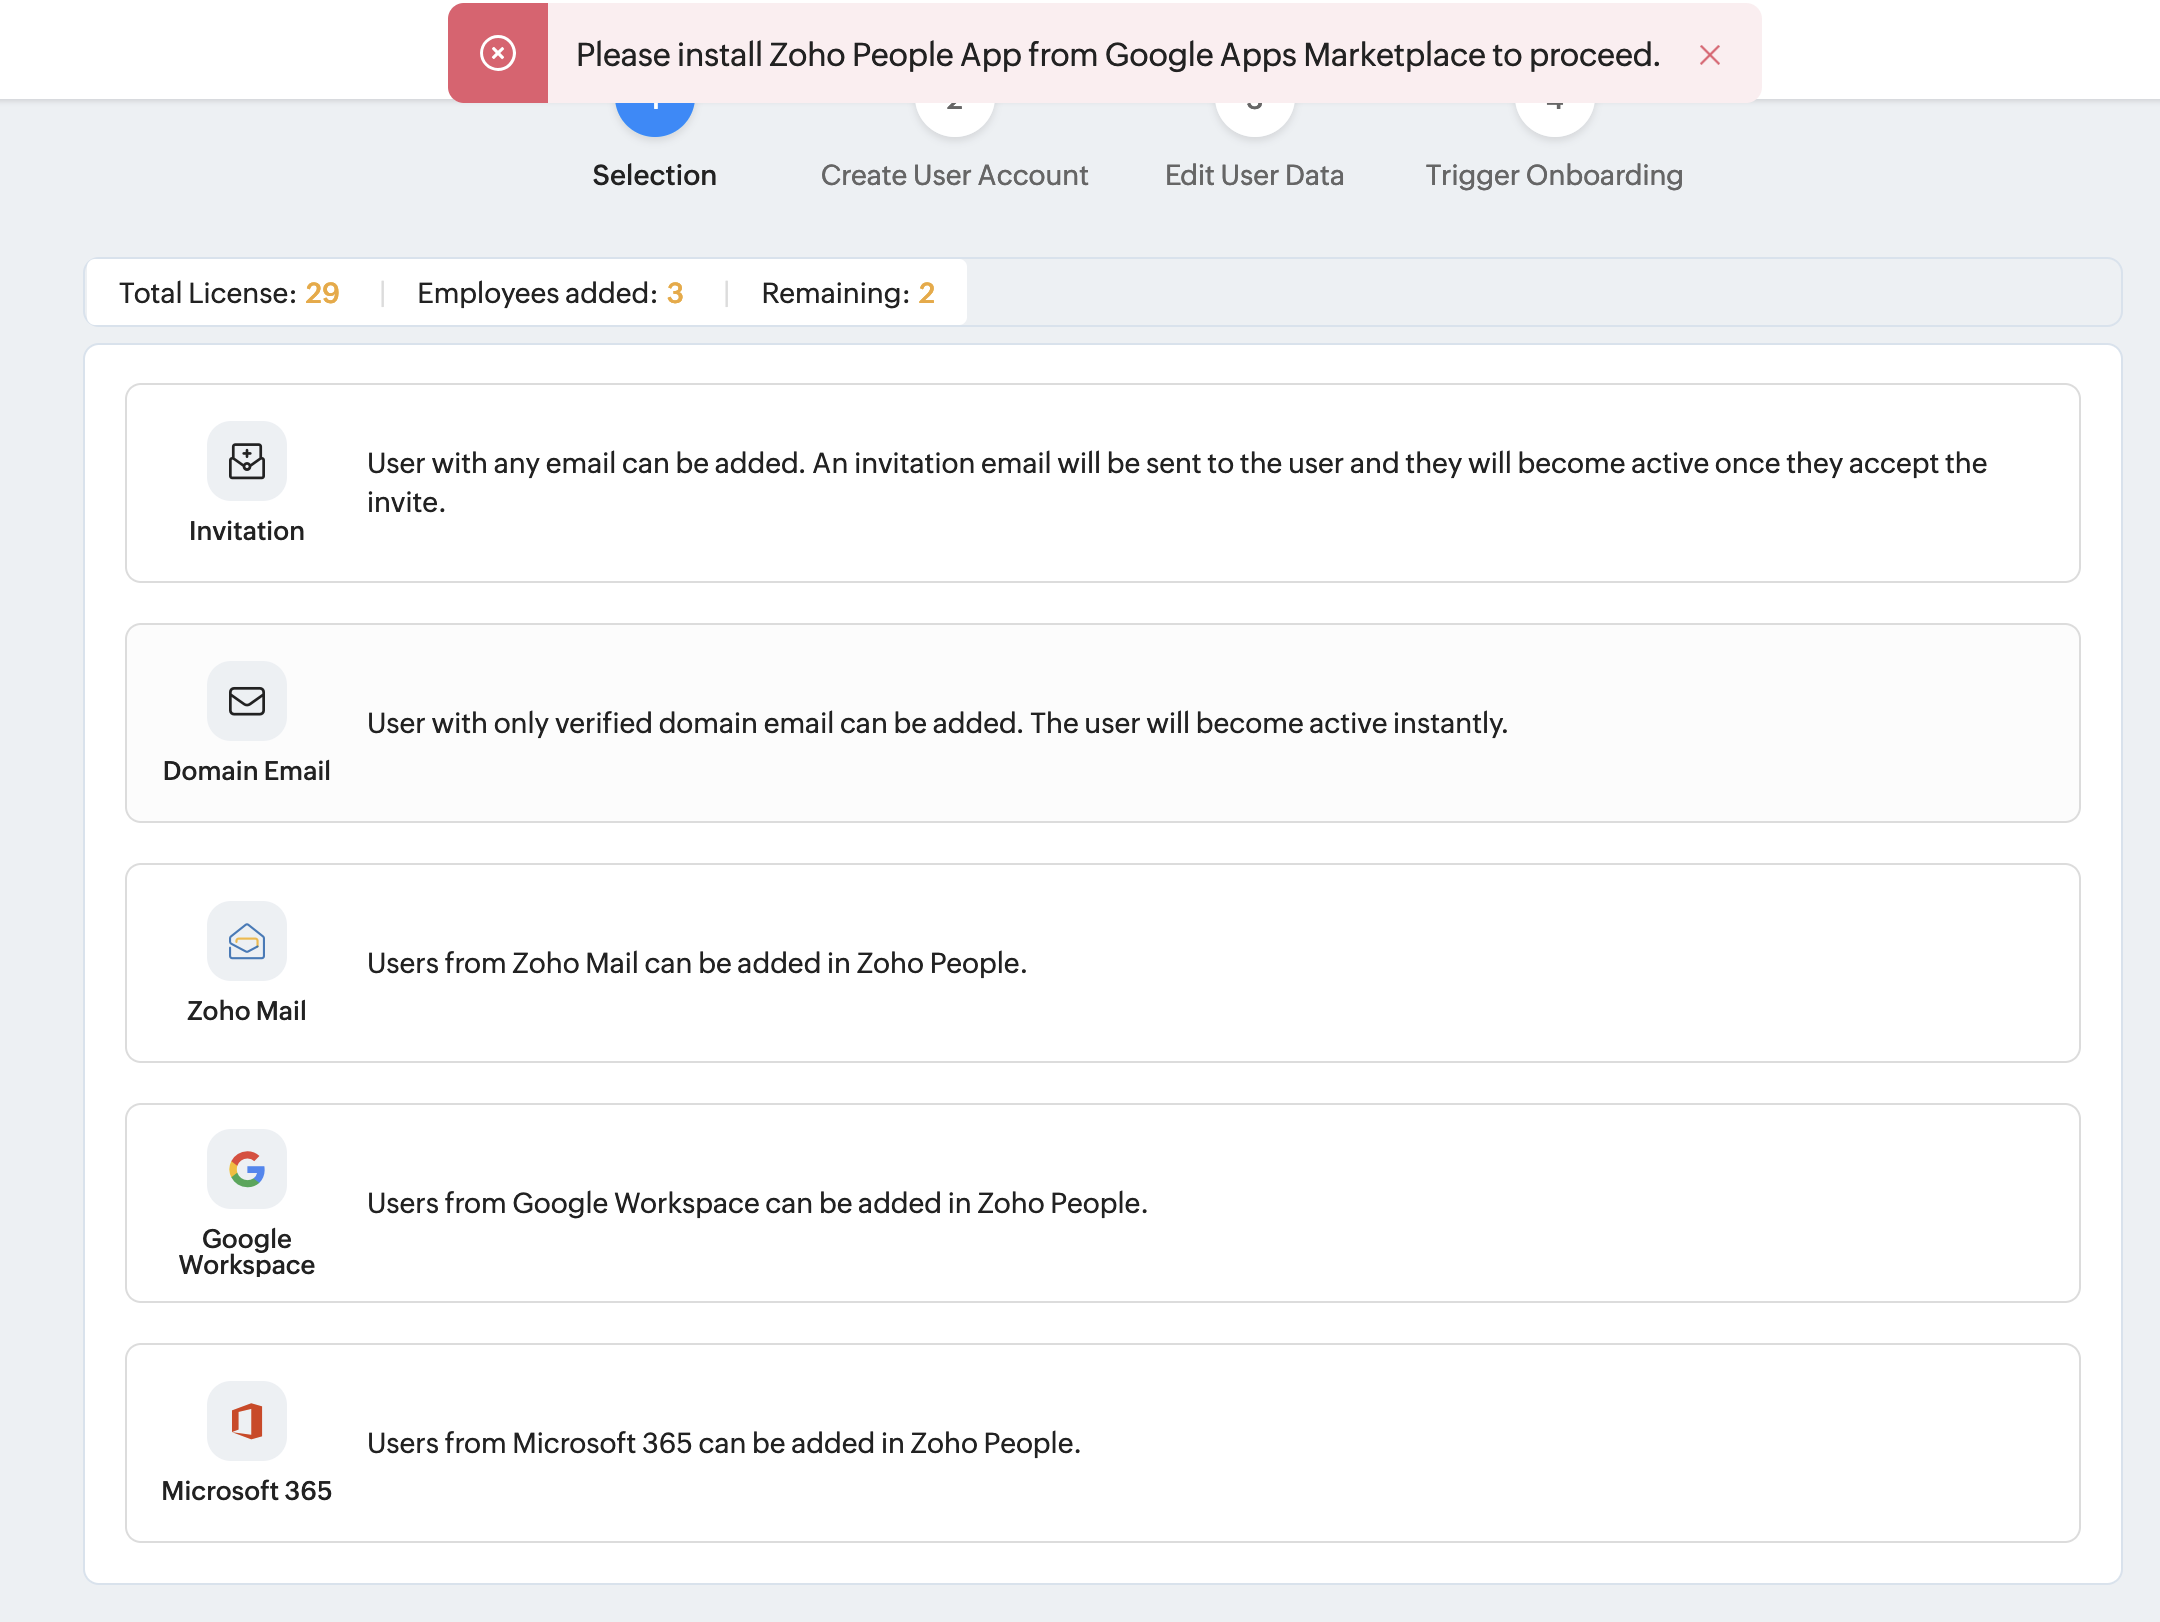This screenshot has height=1622, width=2160.
Task: Pick 'Users from Zoho Mail' option card
Action: 1102,963
